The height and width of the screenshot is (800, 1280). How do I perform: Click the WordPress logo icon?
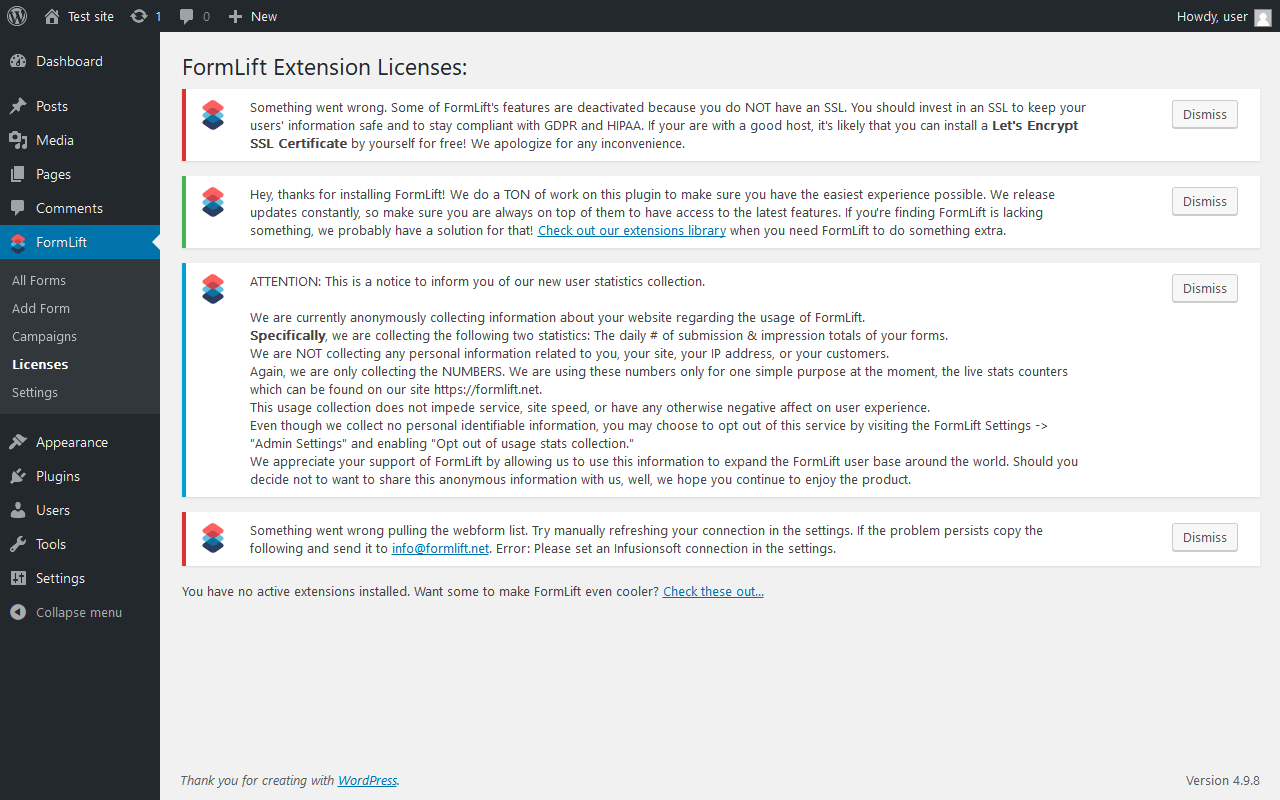(17, 16)
